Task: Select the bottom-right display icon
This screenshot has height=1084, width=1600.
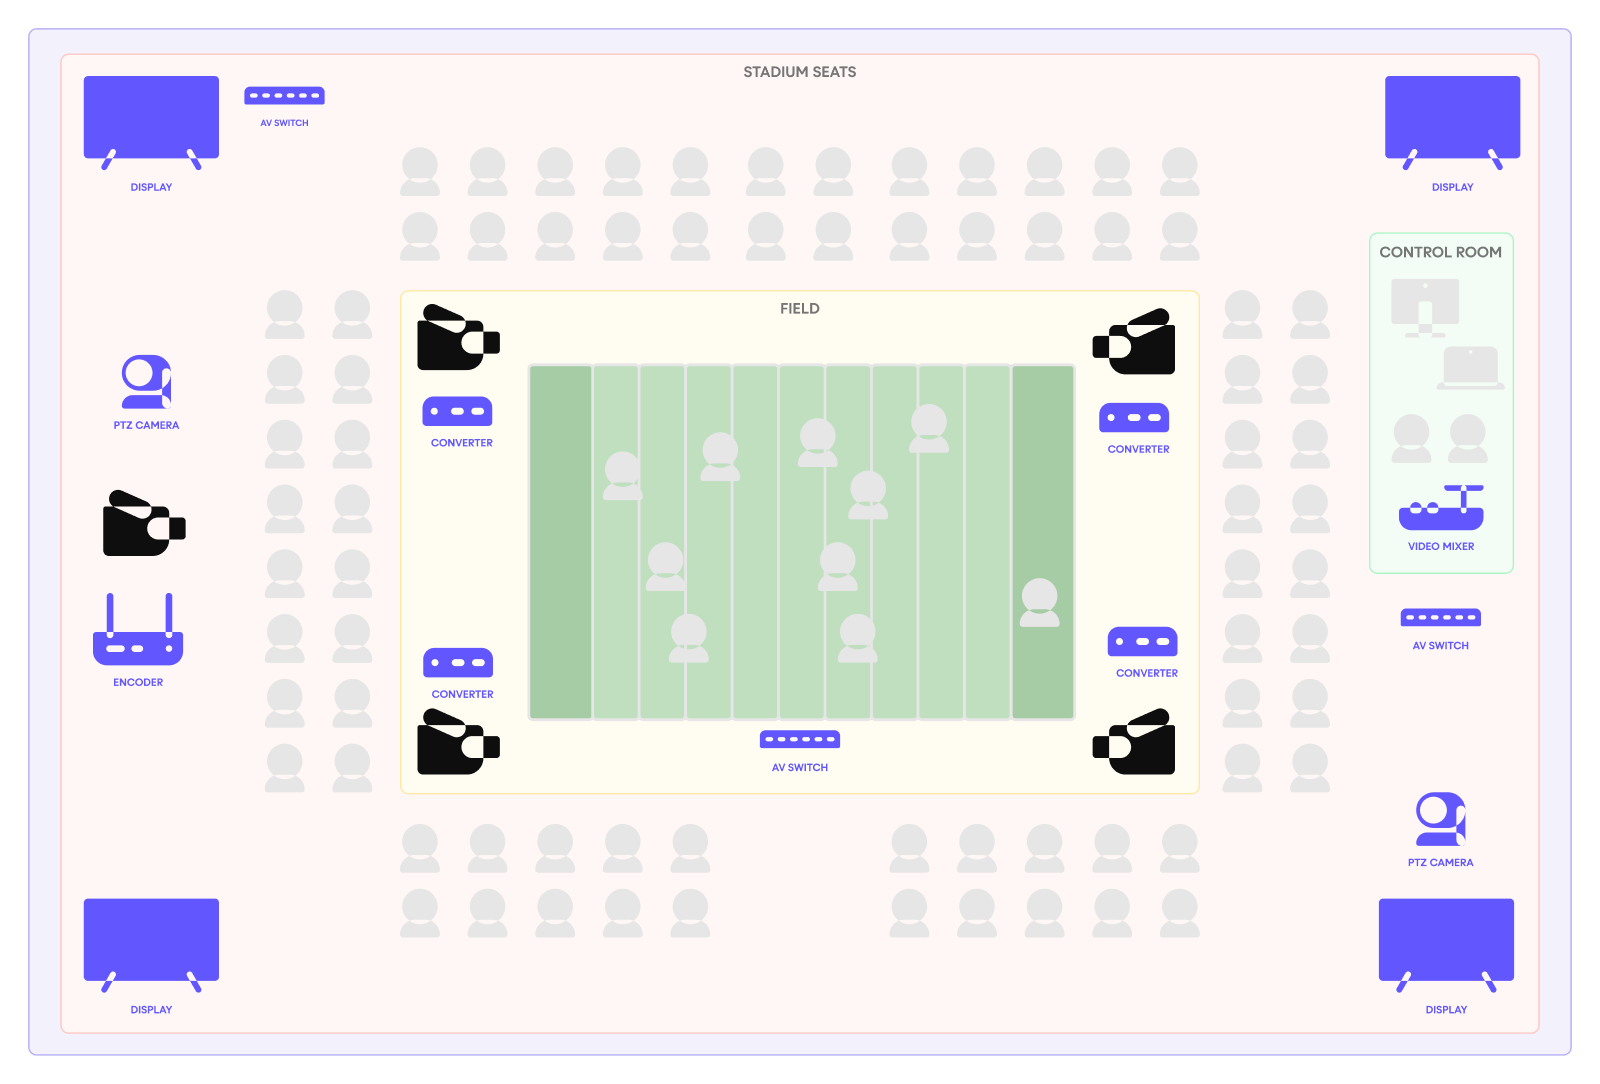Action: 1446,945
